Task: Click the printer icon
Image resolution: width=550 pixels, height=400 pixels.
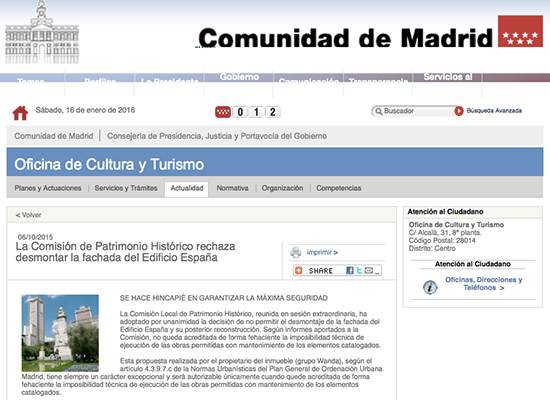Action: [x=296, y=252]
